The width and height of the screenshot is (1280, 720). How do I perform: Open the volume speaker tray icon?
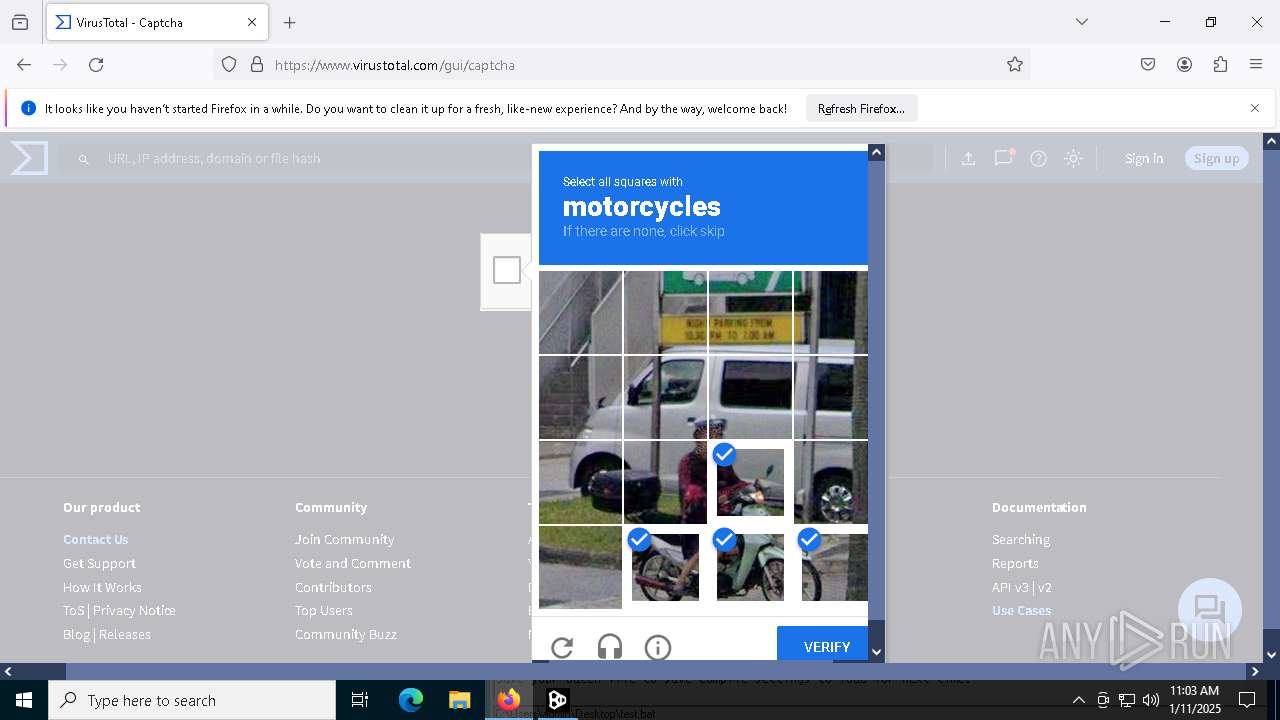1151,700
